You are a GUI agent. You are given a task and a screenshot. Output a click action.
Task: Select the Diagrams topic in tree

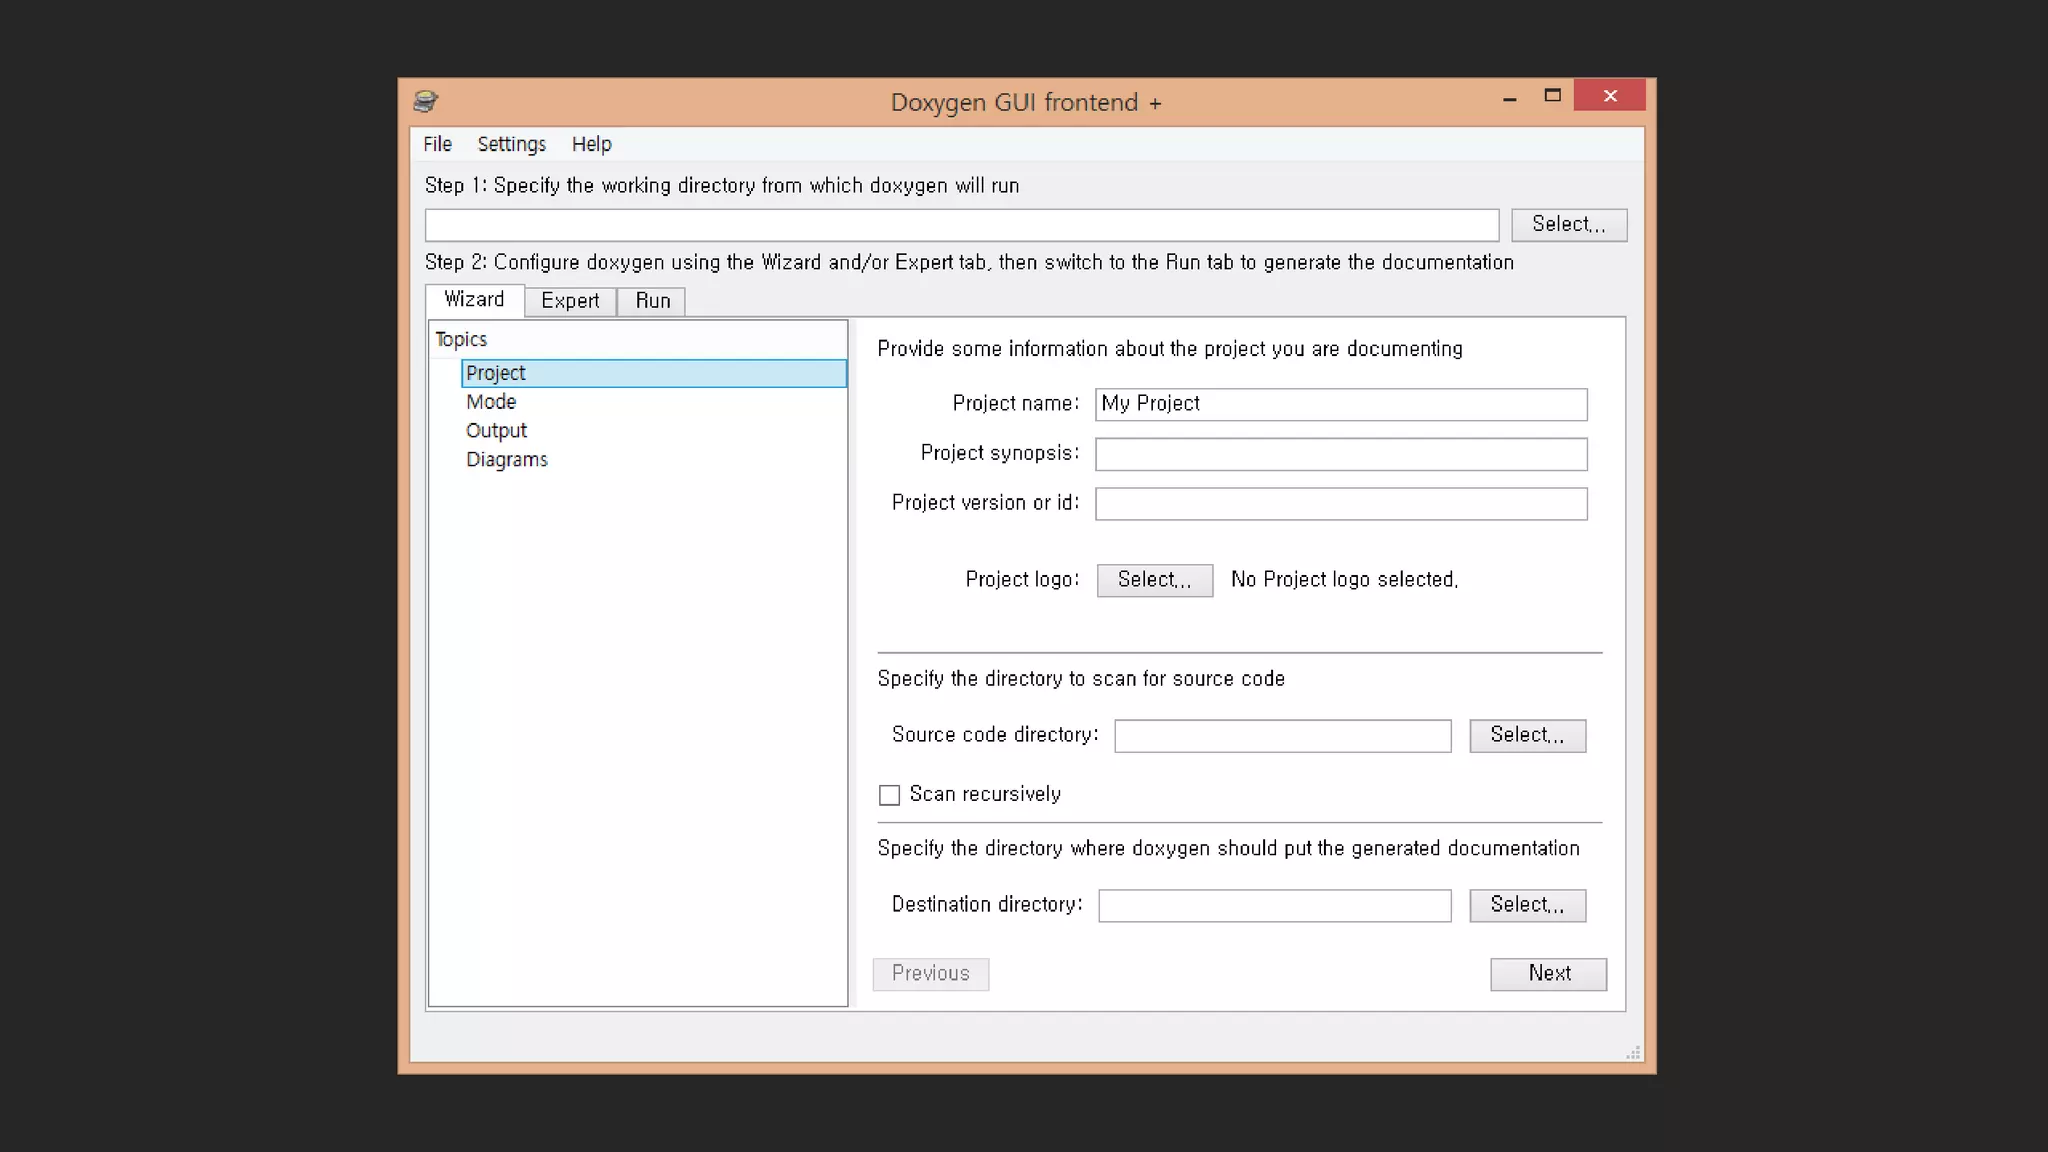click(x=507, y=460)
